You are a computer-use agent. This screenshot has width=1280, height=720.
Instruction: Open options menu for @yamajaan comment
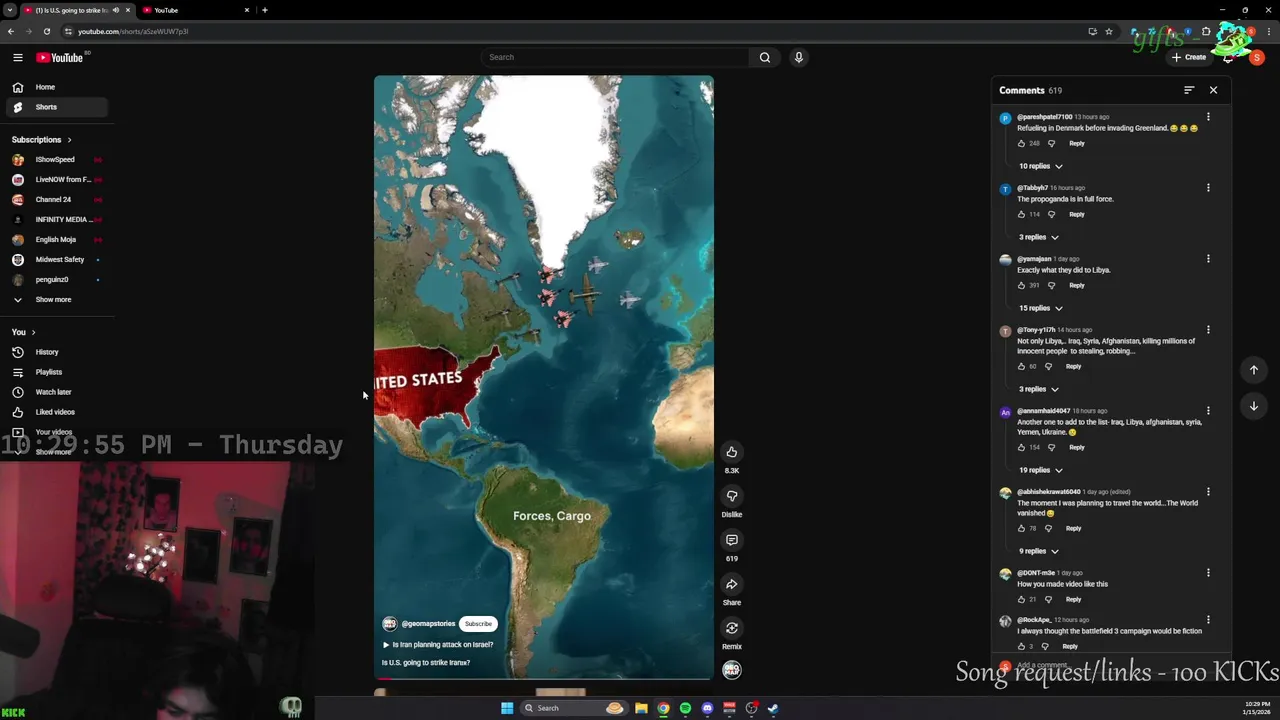pos(1208,259)
